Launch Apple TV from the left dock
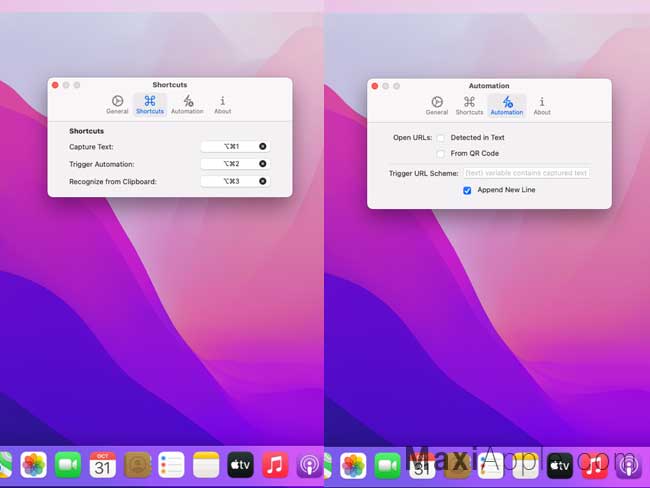Viewport: 650px width, 488px height. pos(240,465)
